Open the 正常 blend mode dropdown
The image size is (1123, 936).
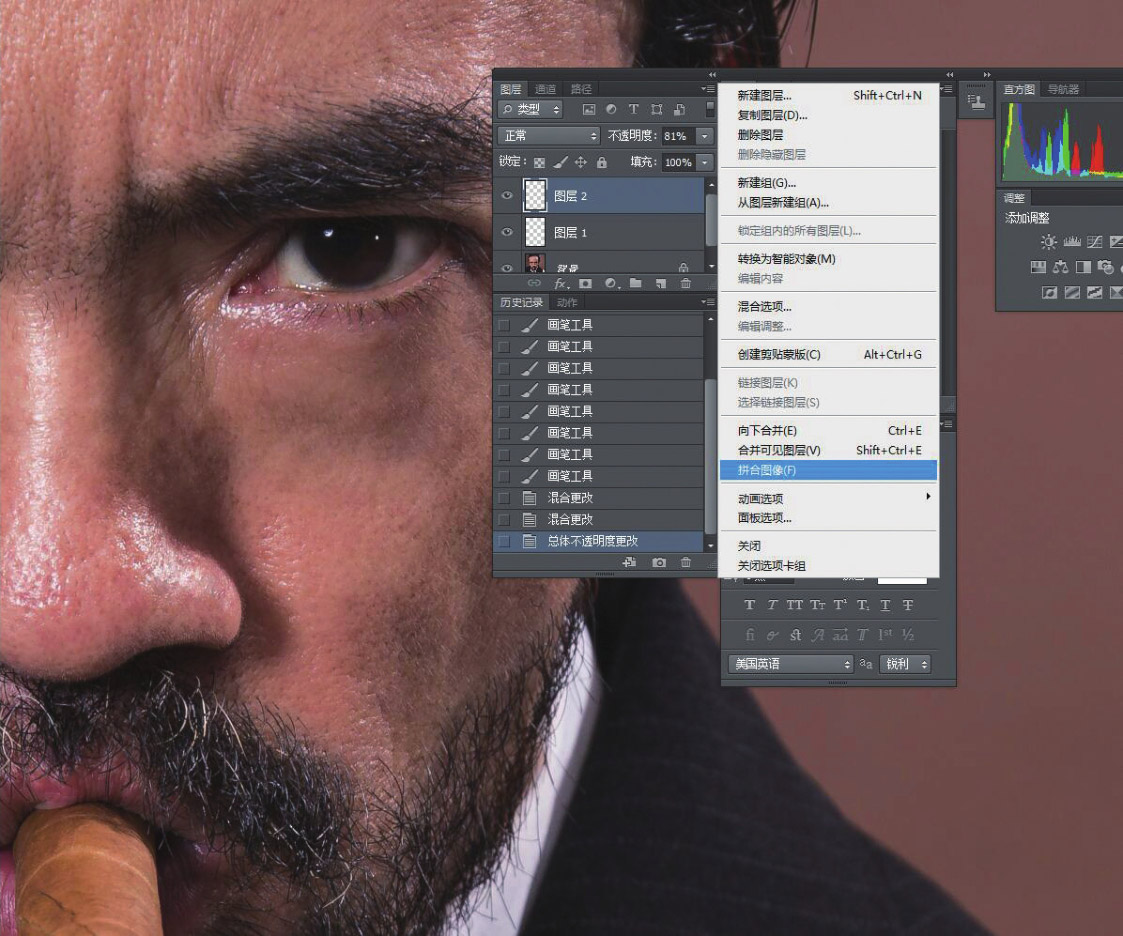click(x=548, y=136)
